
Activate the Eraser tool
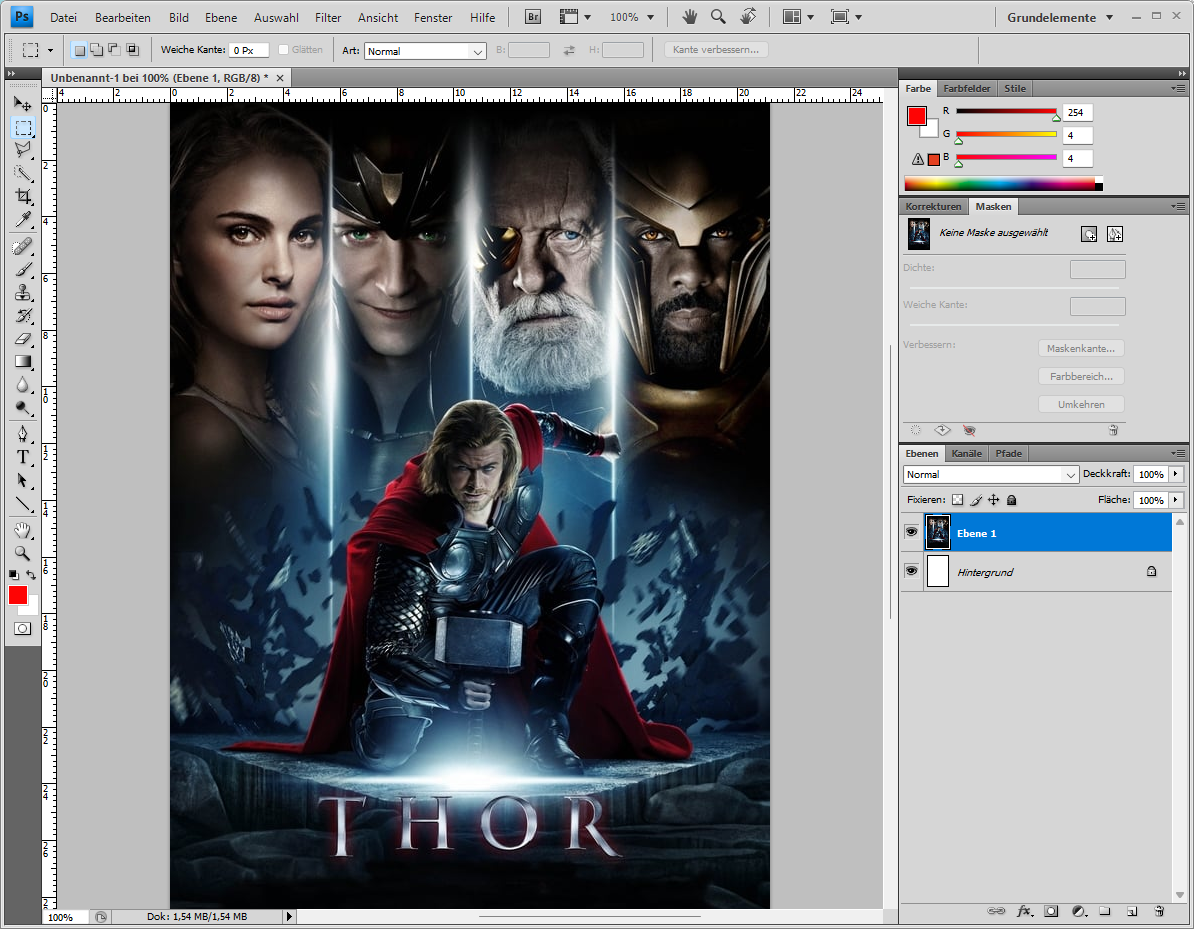pyautogui.click(x=22, y=339)
